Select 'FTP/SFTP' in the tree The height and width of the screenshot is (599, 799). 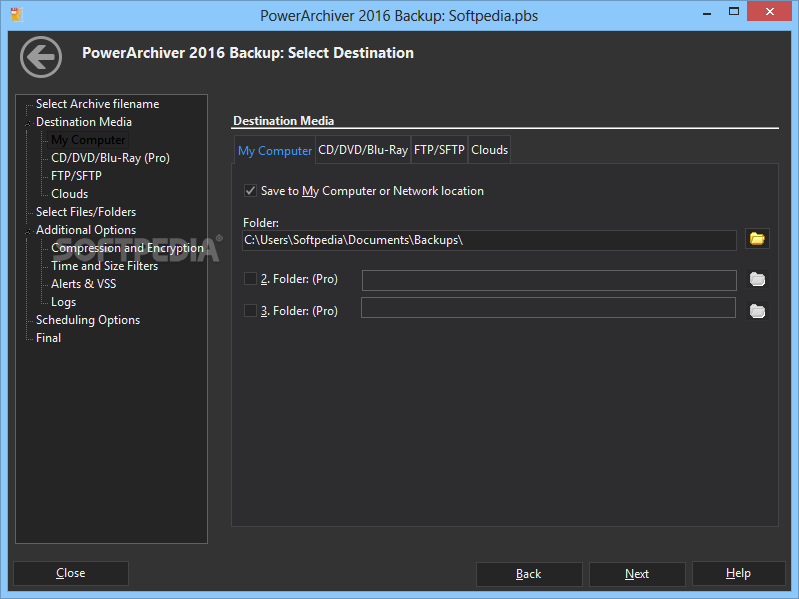tap(76, 176)
